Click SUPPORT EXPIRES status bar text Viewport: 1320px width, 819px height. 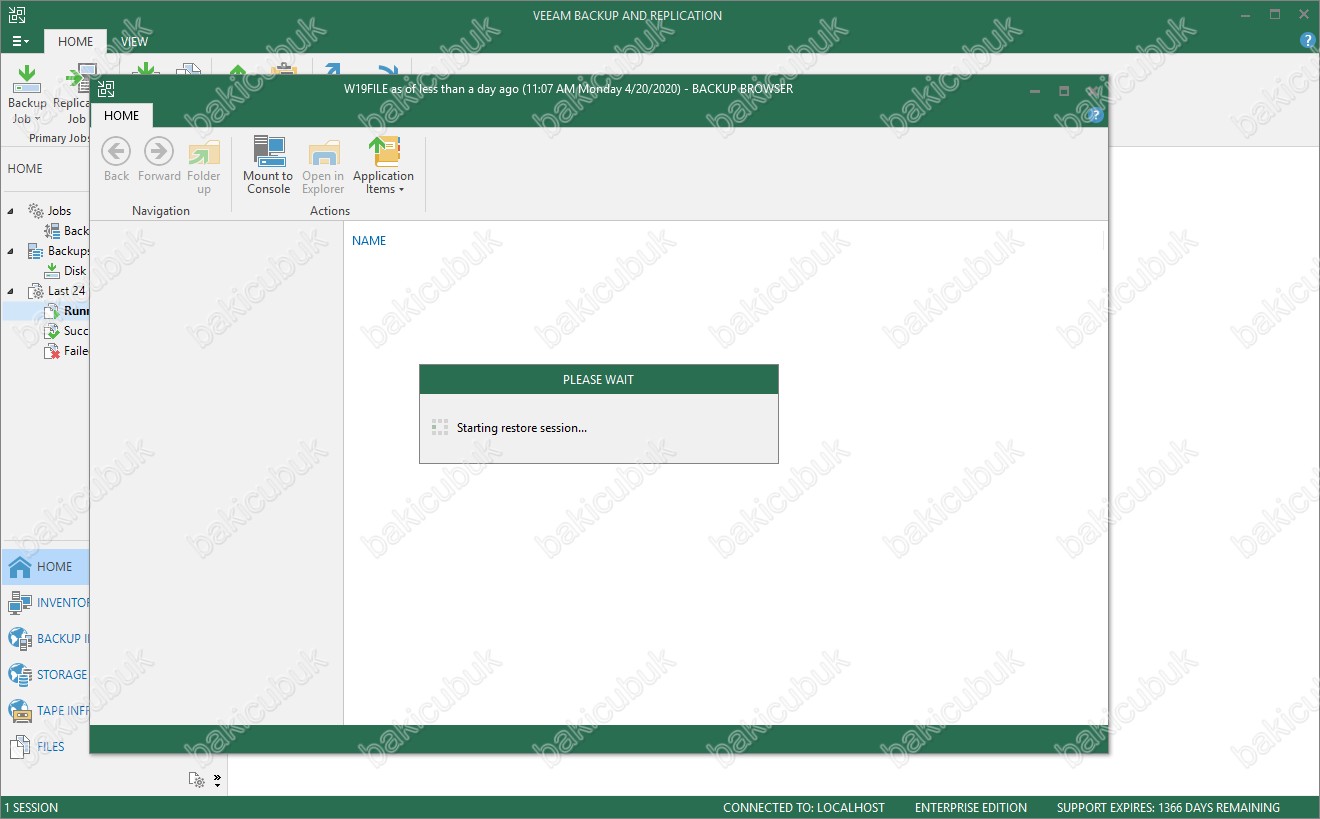tap(1168, 808)
